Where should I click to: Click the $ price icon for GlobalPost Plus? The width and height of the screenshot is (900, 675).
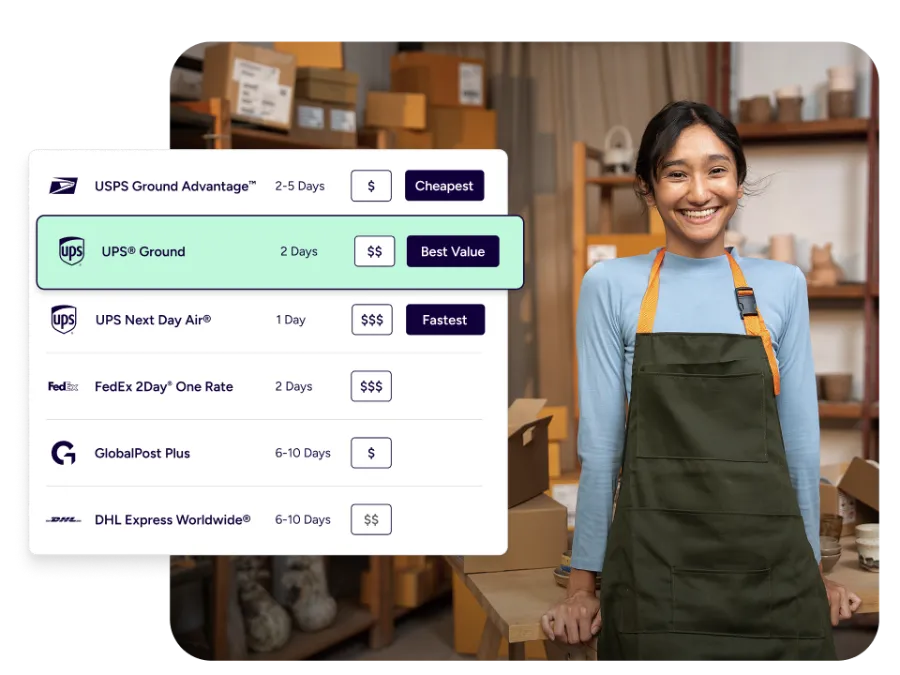pyautogui.click(x=371, y=452)
